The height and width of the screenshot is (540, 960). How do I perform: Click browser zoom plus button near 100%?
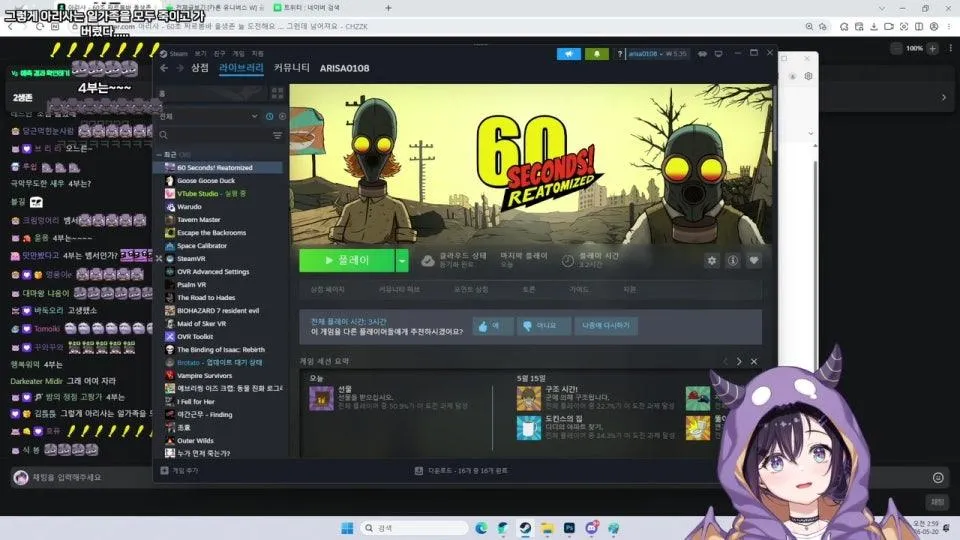coord(932,48)
